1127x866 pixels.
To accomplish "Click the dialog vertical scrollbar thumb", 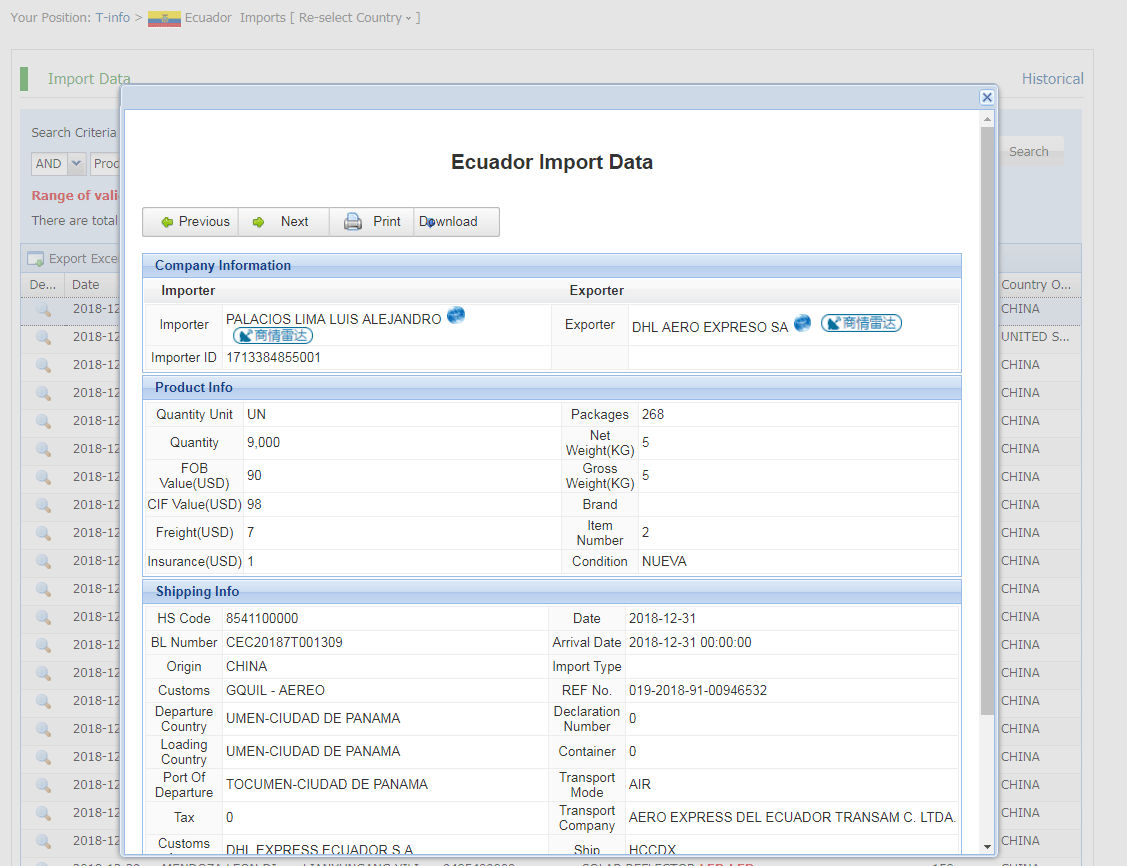I will tap(987, 420).
